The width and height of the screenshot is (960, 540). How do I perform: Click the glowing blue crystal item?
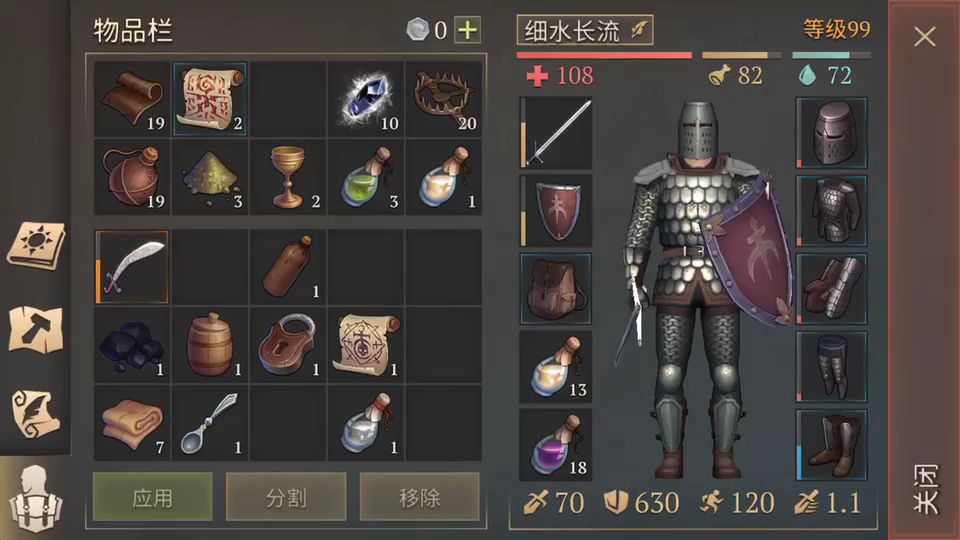[366, 99]
